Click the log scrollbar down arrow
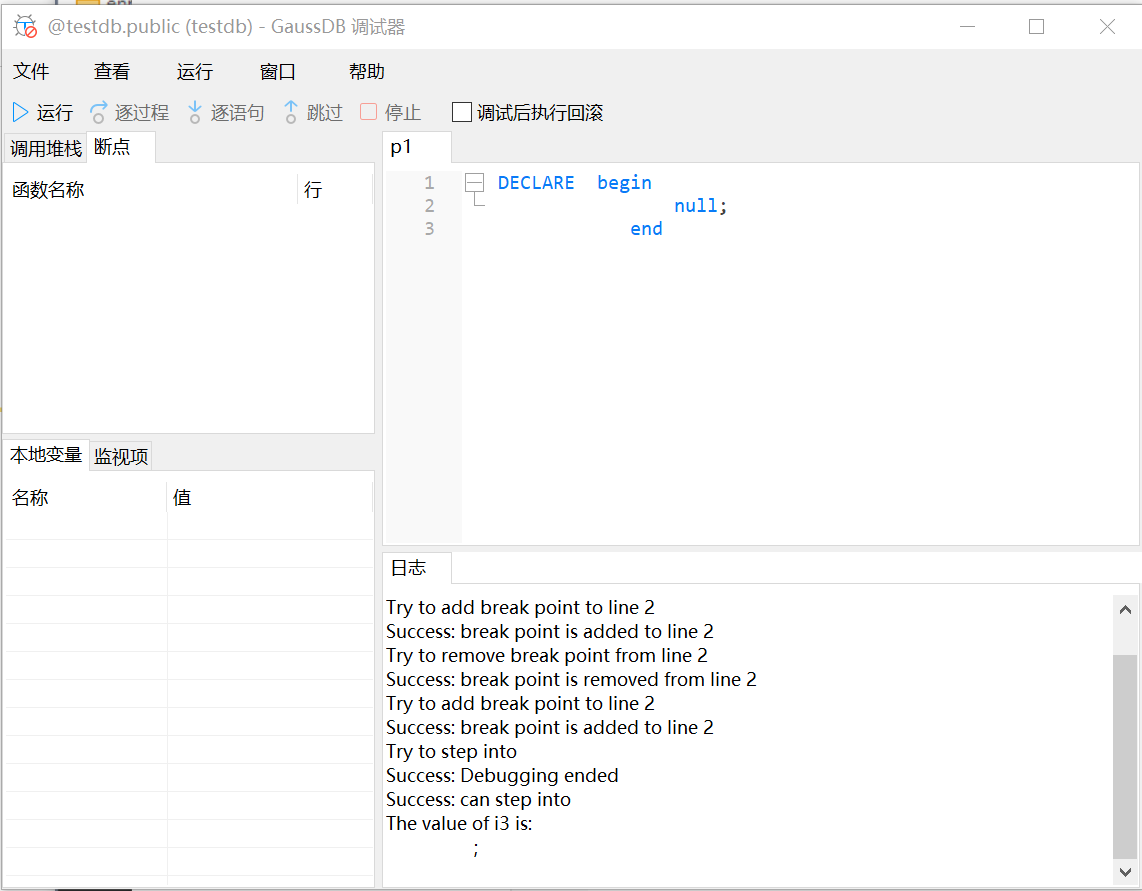Viewport: 1142px width, 891px height. pos(1125,872)
